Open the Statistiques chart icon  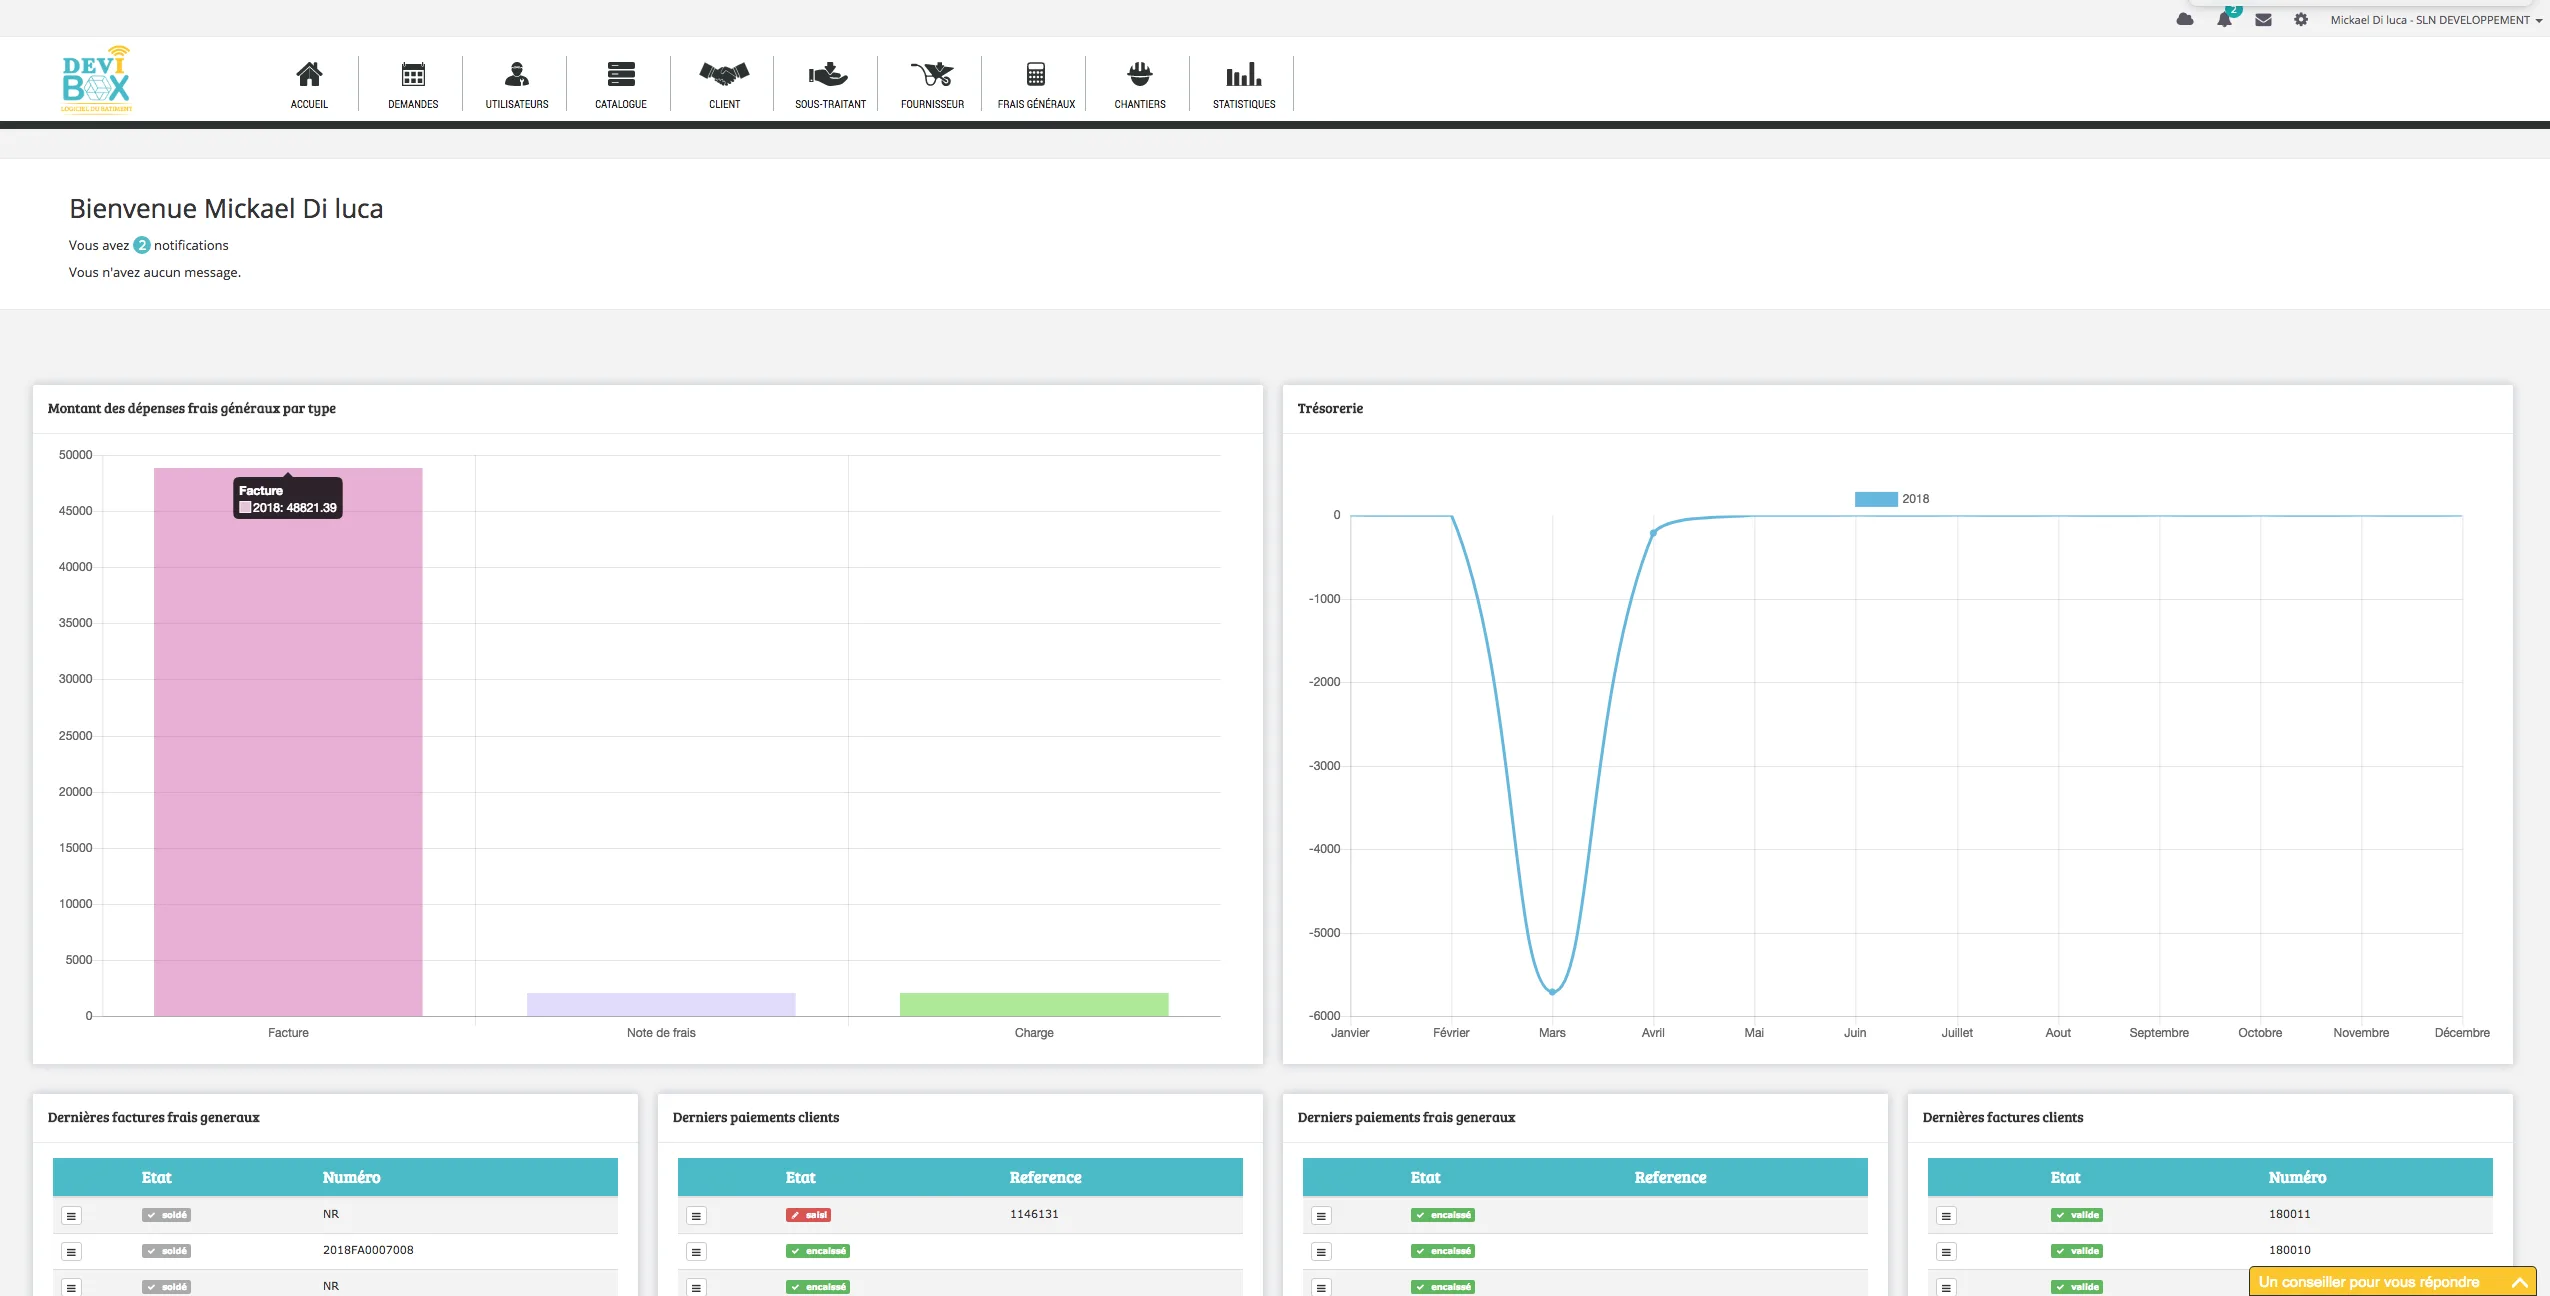(1244, 74)
